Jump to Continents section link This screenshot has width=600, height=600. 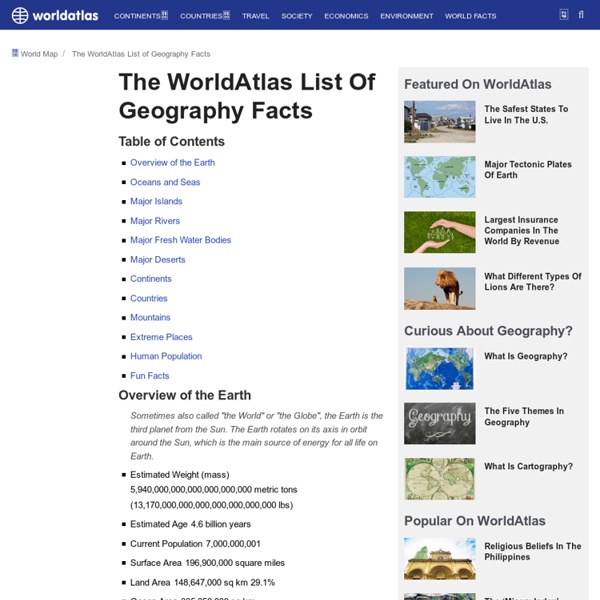151,279
